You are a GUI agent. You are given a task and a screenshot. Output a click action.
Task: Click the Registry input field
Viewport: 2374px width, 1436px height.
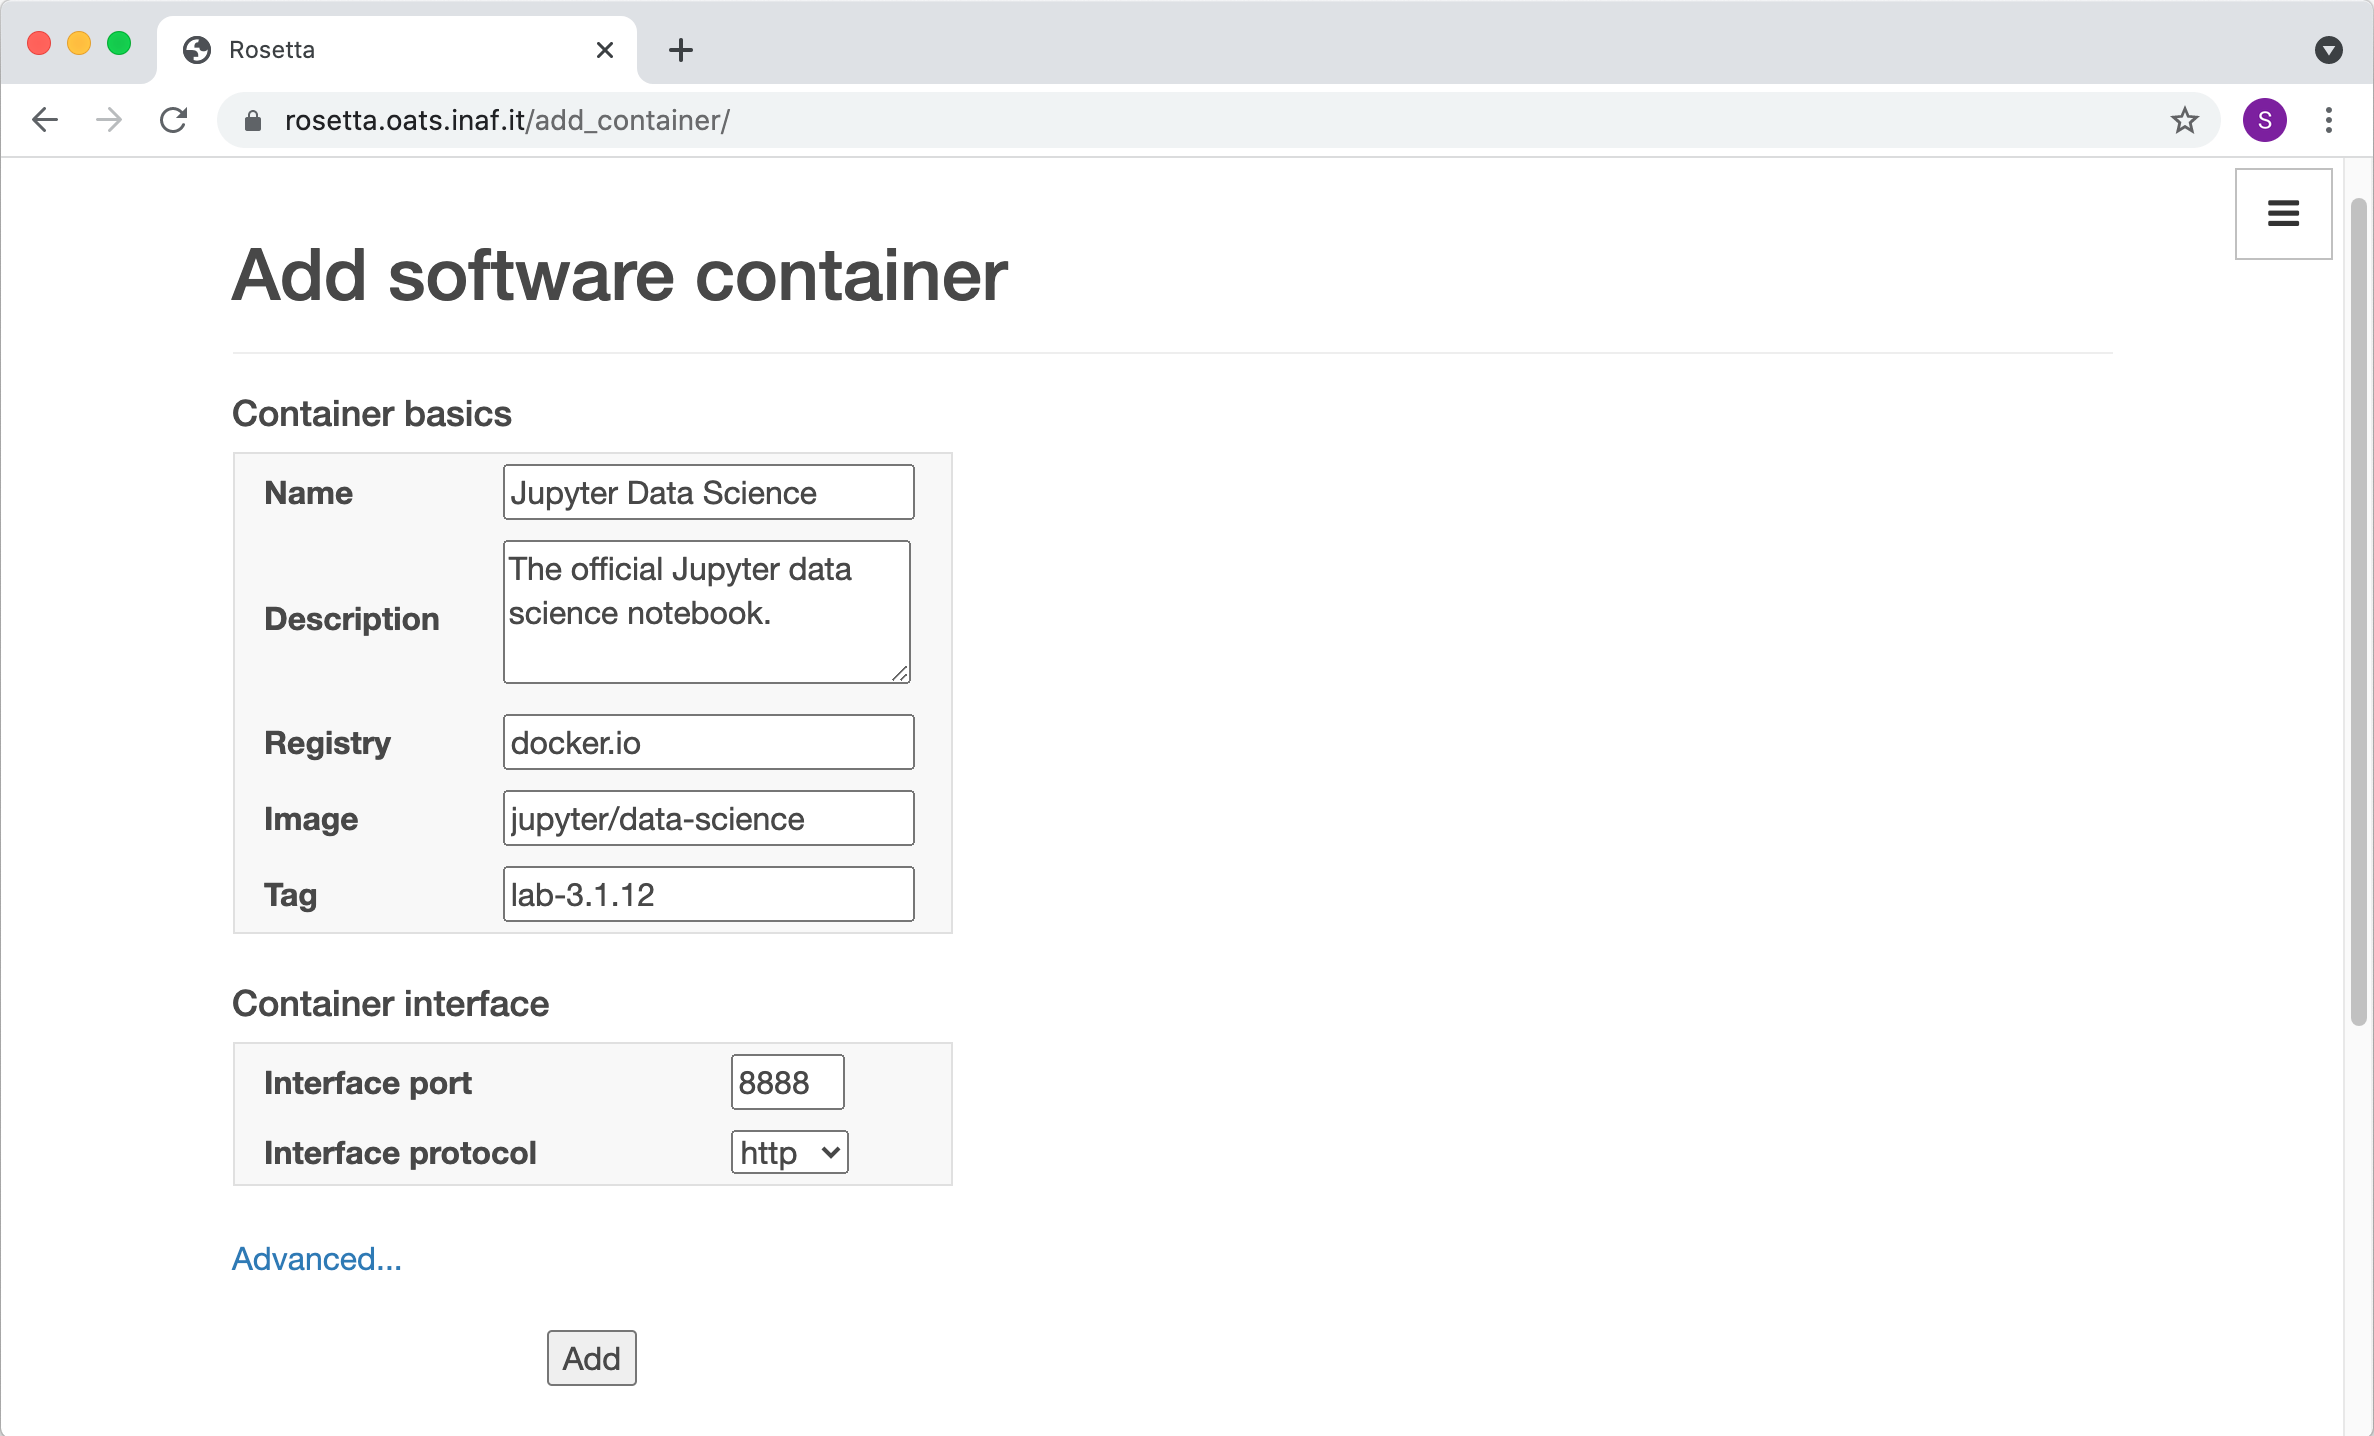(708, 742)
